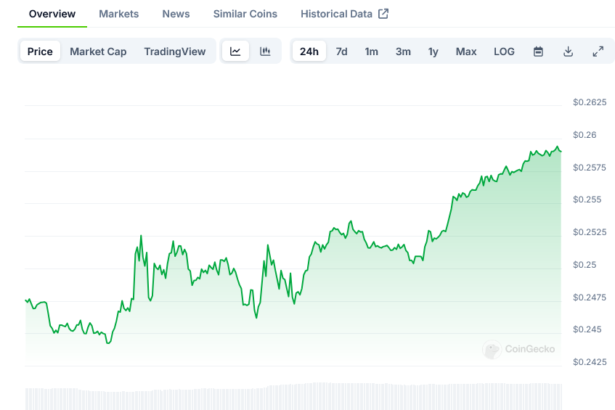Select the Overview tab
Image resolution: width=615 pixels, height=410 pixels.
click(52, 14)
